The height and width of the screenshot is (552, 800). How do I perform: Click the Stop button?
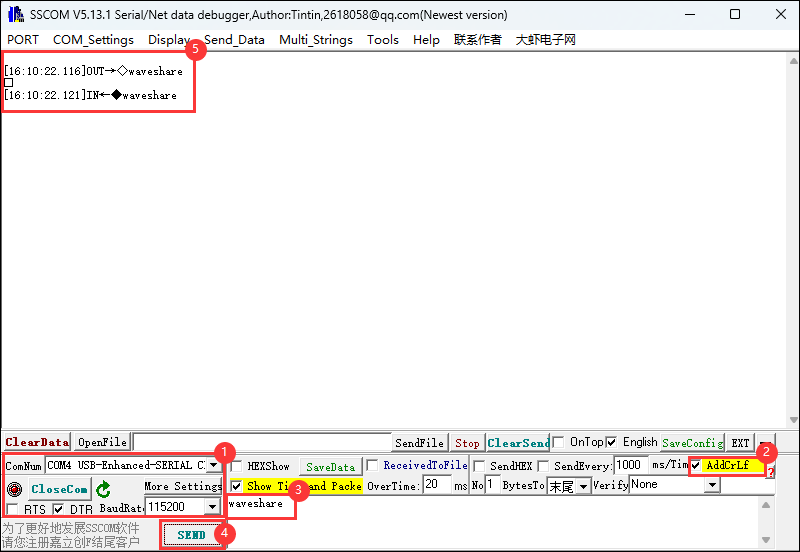point(467,443)
